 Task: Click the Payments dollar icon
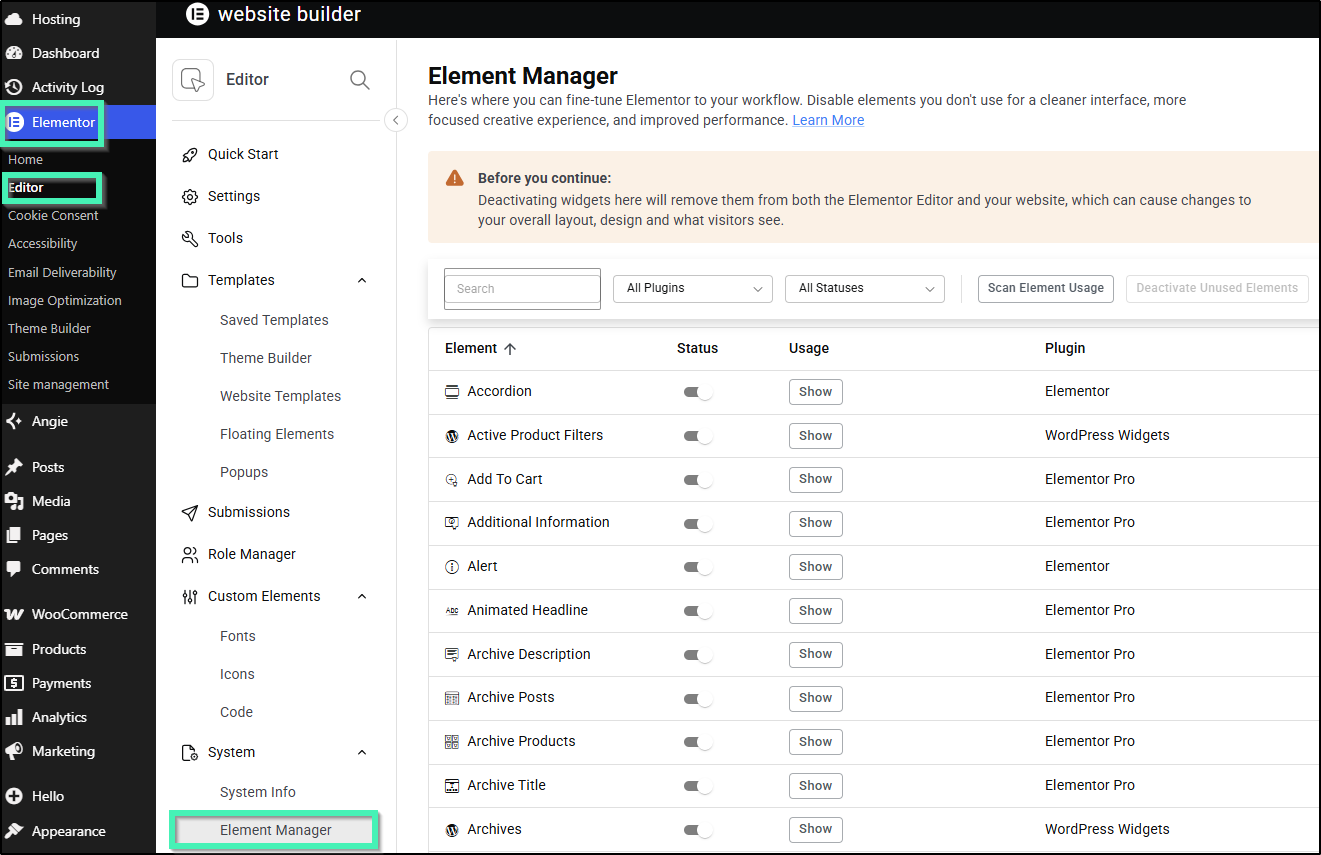(x=14, y=683)
